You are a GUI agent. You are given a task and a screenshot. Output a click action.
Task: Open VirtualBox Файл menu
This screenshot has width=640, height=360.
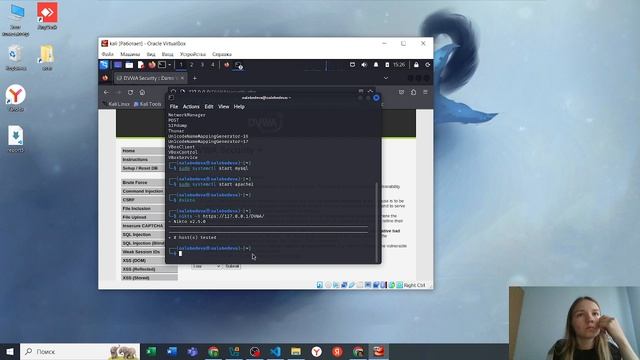pyautogui.click(x=108, y=54)
